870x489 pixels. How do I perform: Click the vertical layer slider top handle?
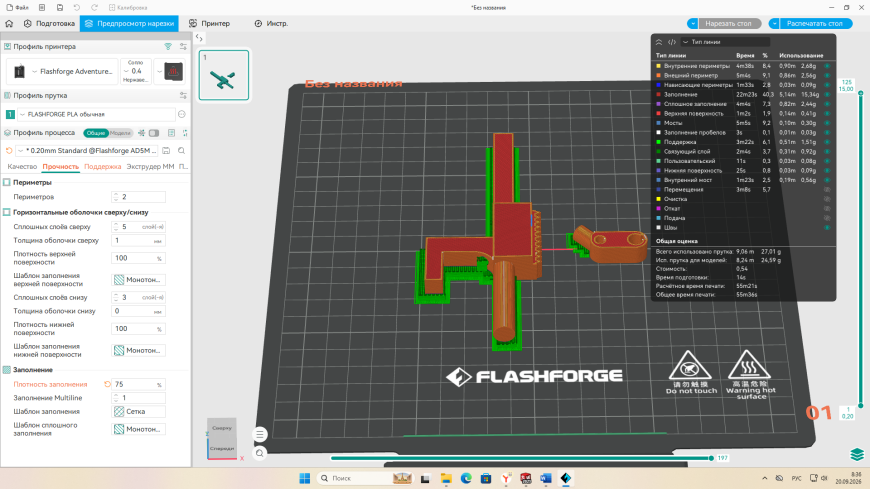[x=861, y=93]
